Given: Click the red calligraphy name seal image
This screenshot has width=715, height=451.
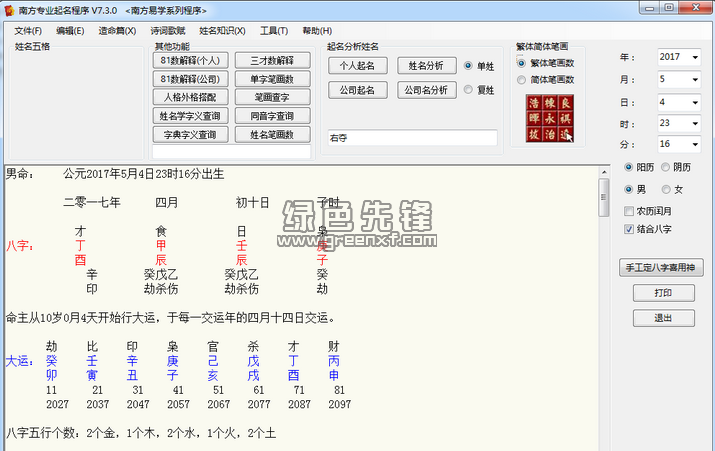Looking at the screenshot, I should tap(549, 119).
